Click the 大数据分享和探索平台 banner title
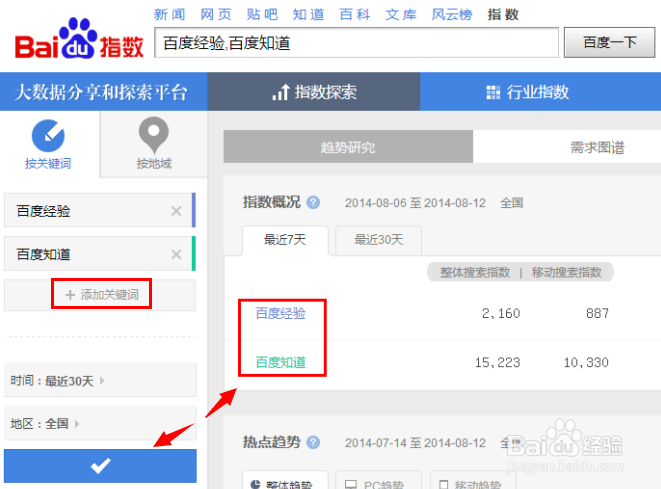Screen dimensions: 661x489 100,92
